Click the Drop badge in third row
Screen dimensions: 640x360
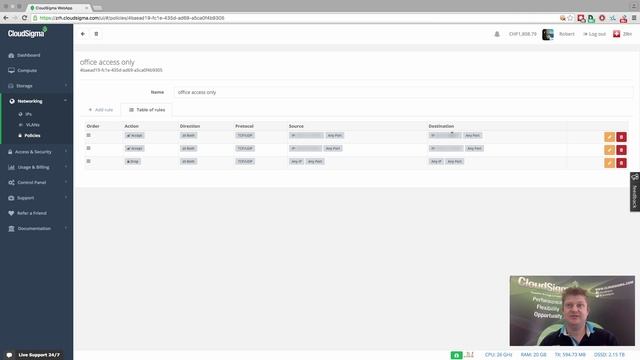pos(133,162)
